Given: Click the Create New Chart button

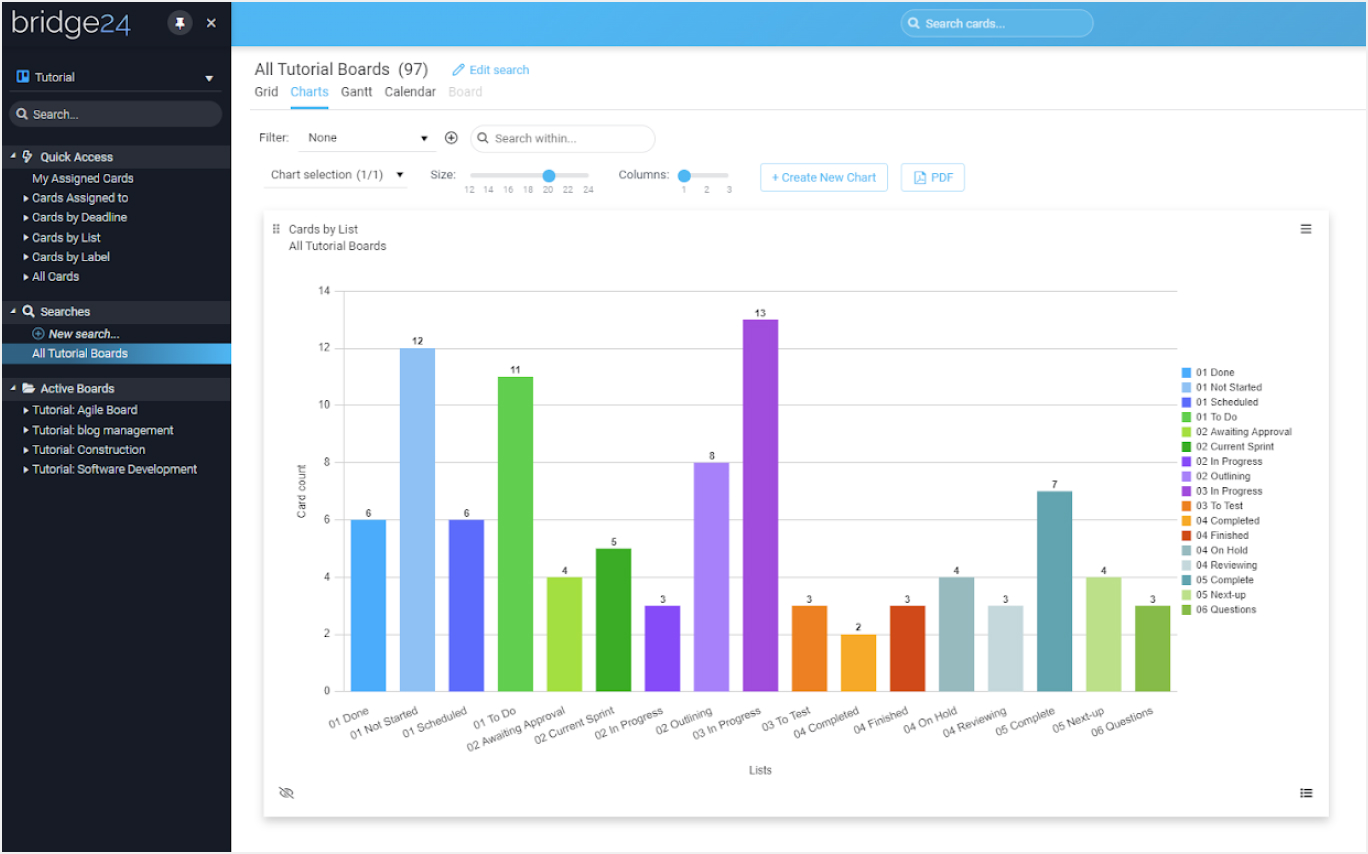Looking at the screenshot, I should 823,178.
